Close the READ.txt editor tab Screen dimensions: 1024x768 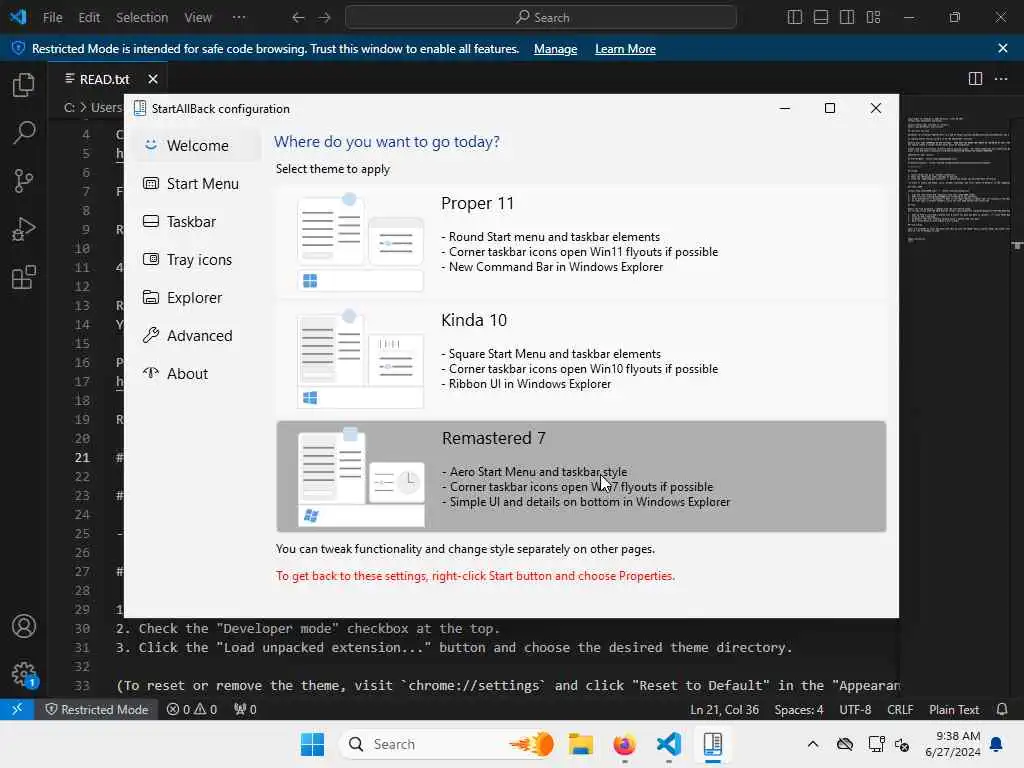(x=153, y=79)
